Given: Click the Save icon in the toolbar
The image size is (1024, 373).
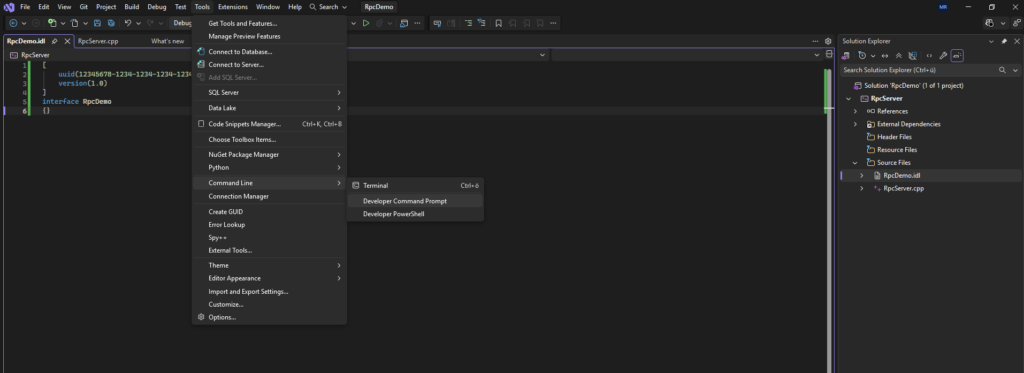Looking at the screenshot, I should pyautogui.click(x=97, y=23).
